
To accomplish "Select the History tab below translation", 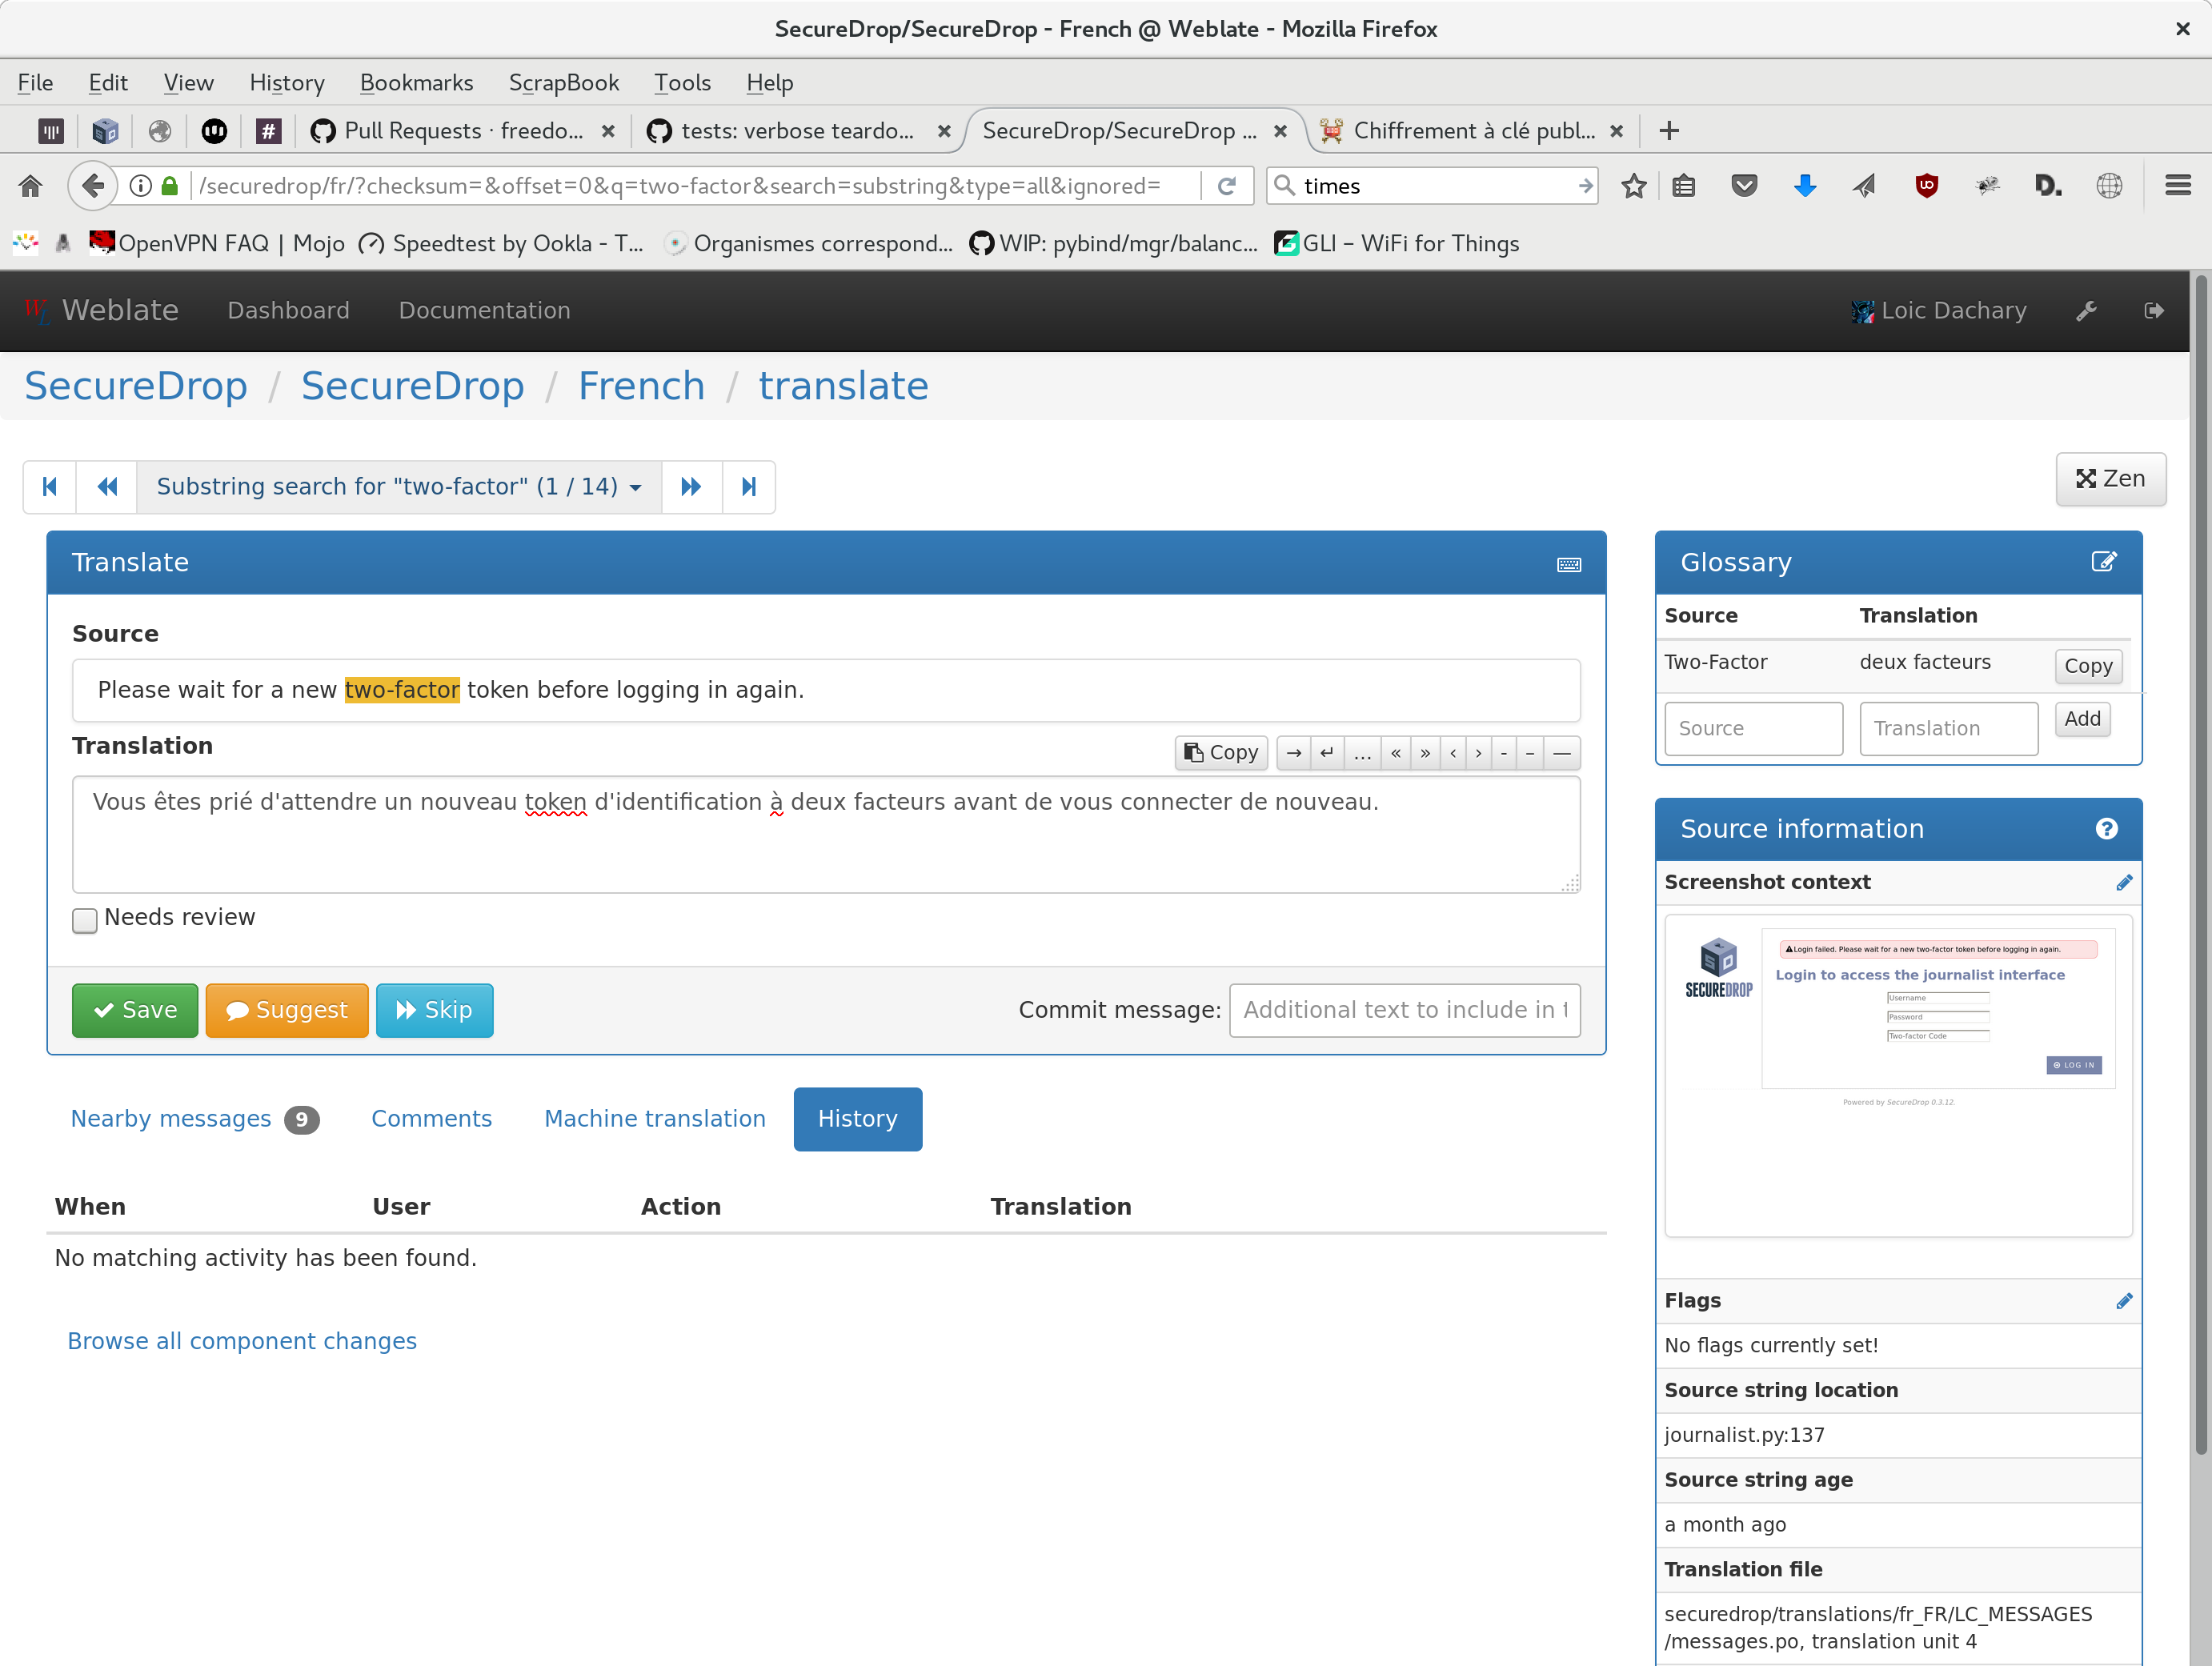I will click(x=858, y=1119).
